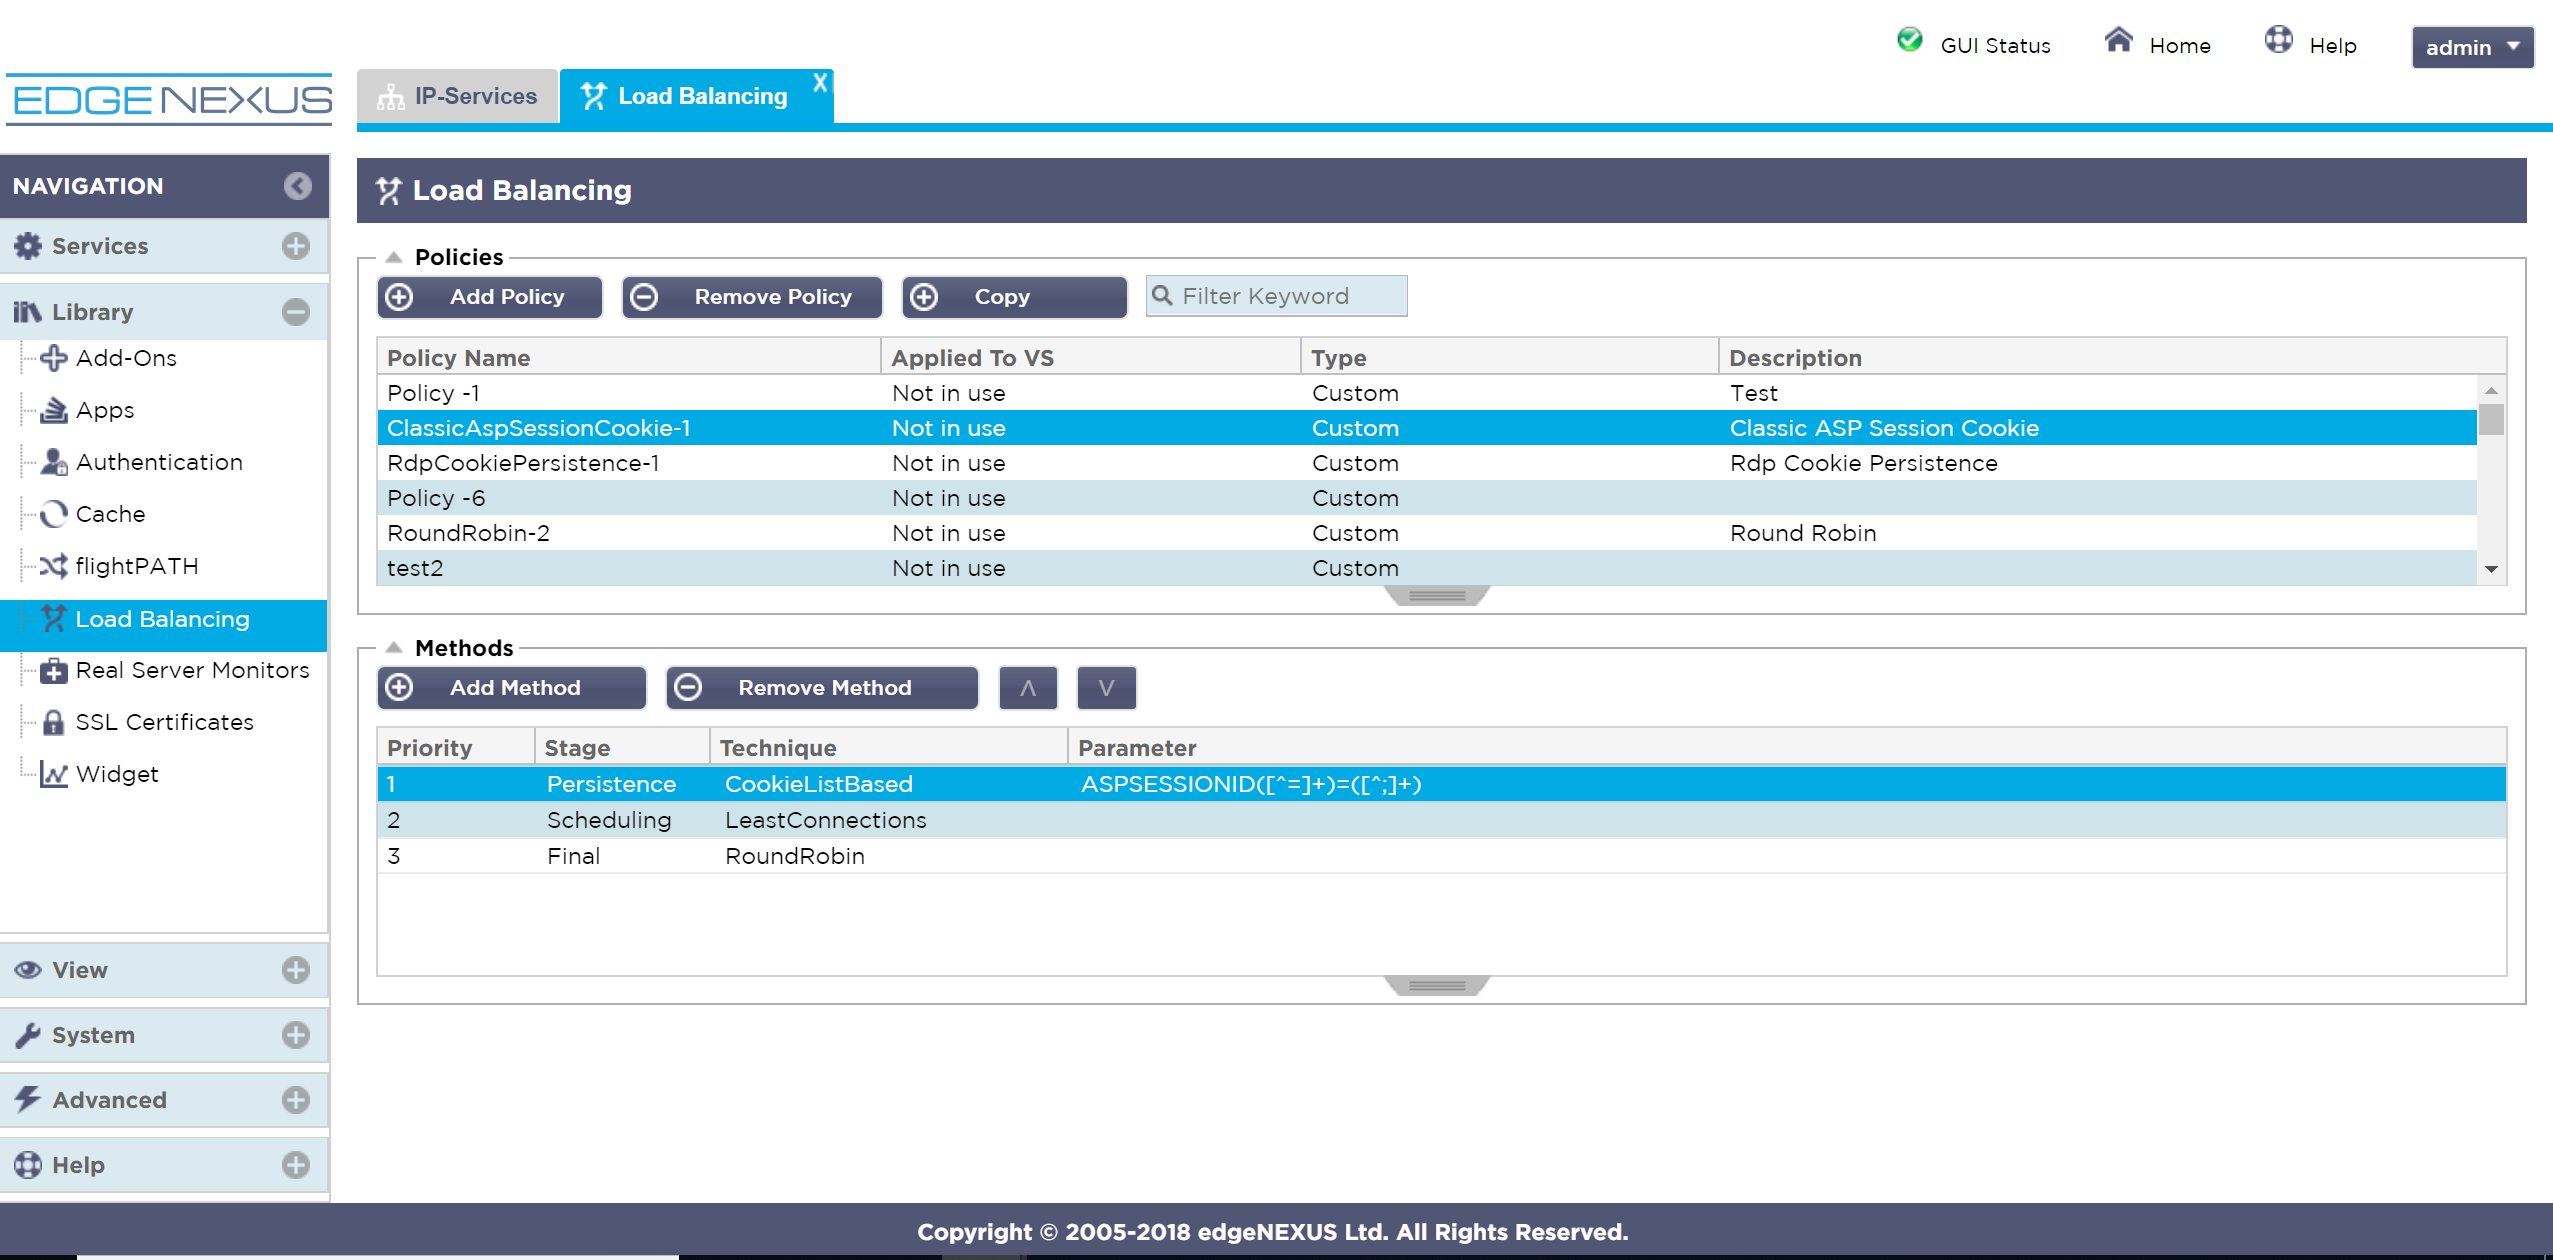Click the System wrench icon
This screenshot has width=2553, height=1260.
pos(28,1035)
